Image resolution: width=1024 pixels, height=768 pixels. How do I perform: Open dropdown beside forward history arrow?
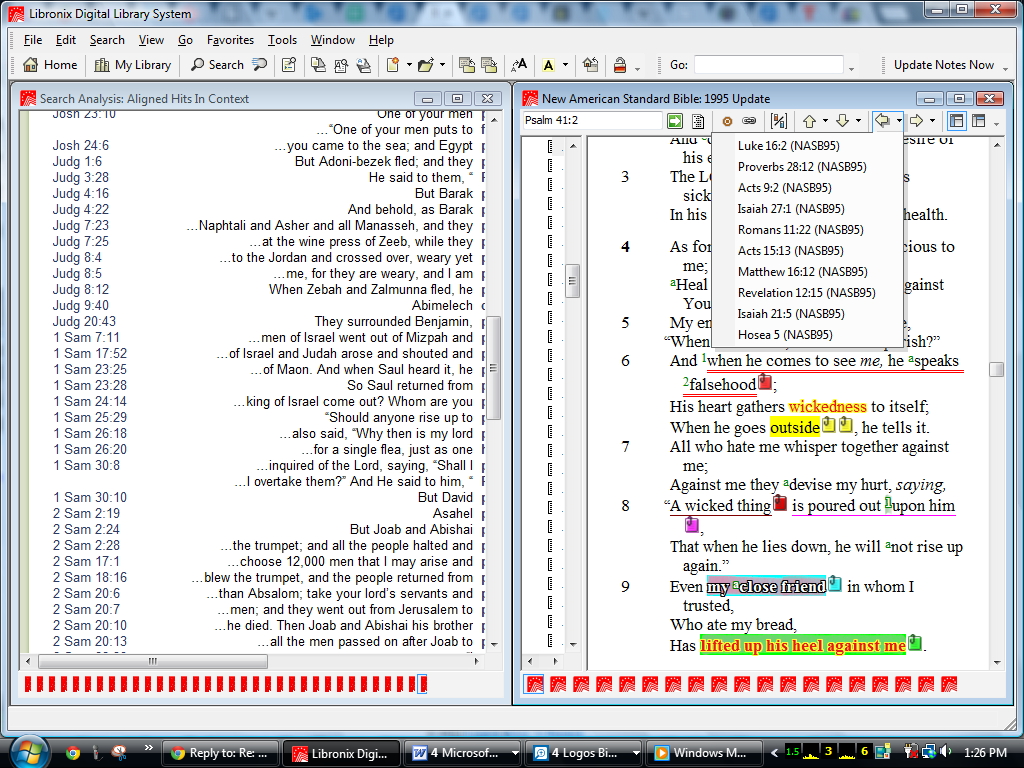(933, 121)
